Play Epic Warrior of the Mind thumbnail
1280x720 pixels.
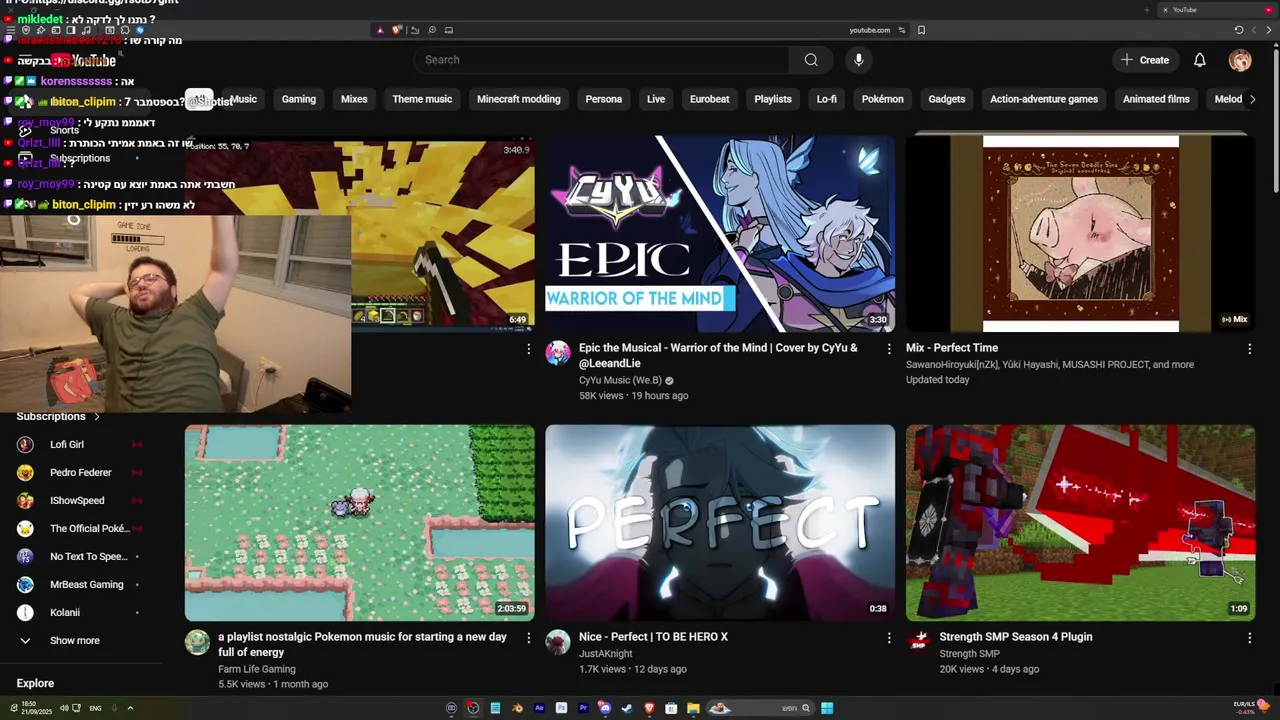[x=720, y=233]
